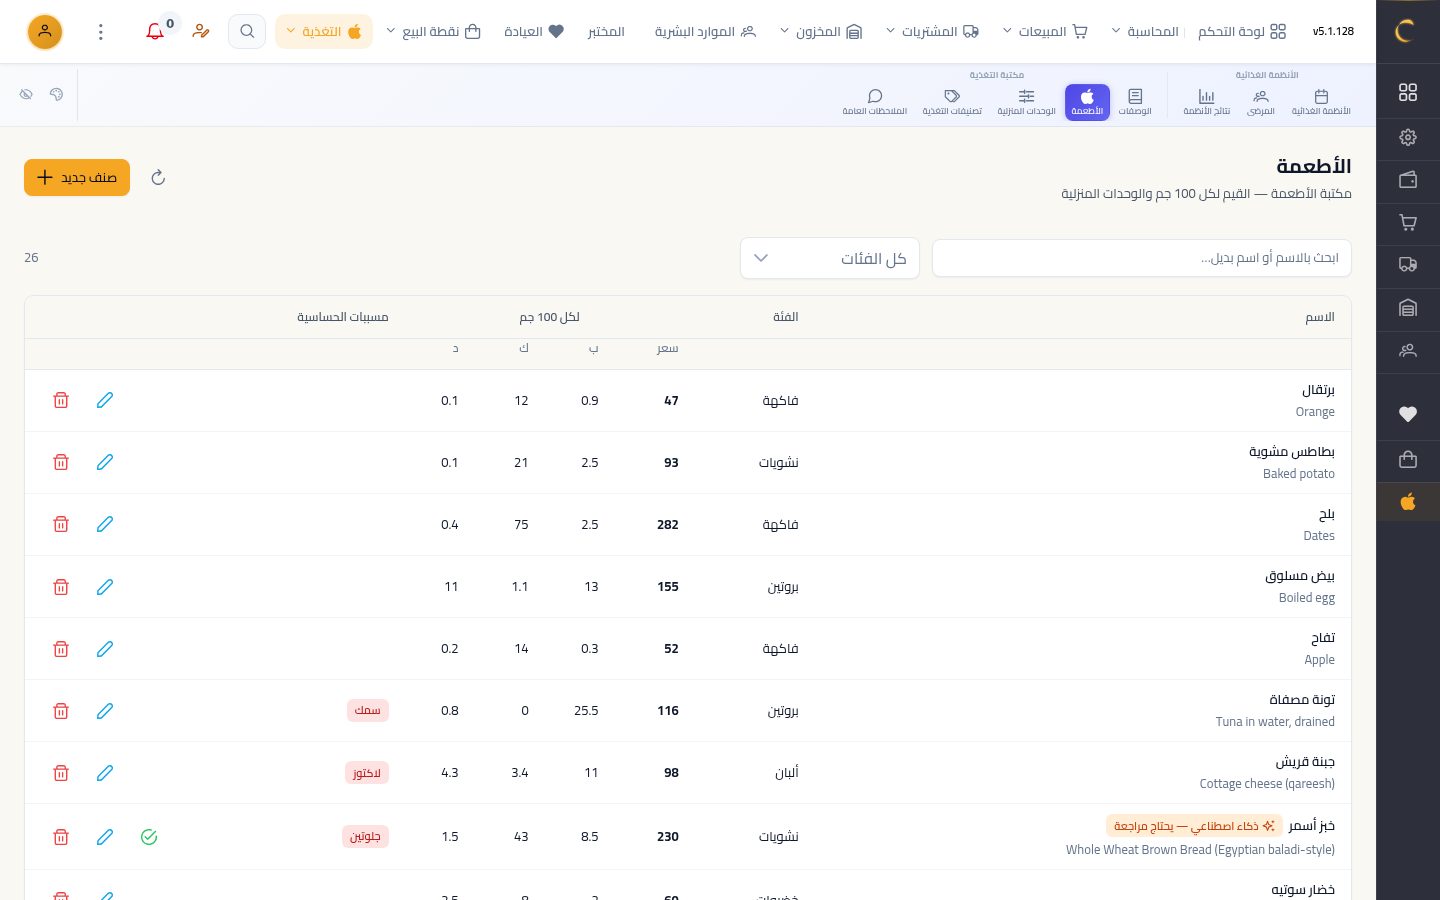Expand the All Categories (كل الفئات) dropdown
Viewport: 1440px width, 900px height.
830,258
